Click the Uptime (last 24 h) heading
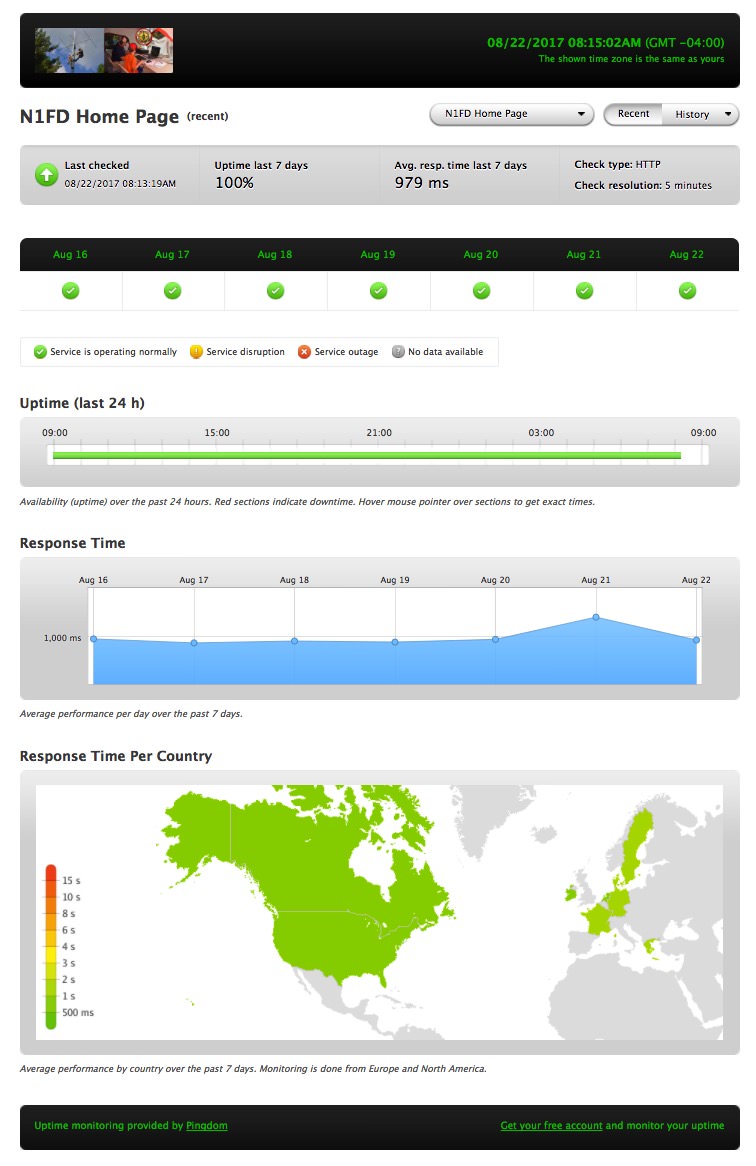Screen dimensions: 756x1166 pyautogui.click(x=82, y=403)
